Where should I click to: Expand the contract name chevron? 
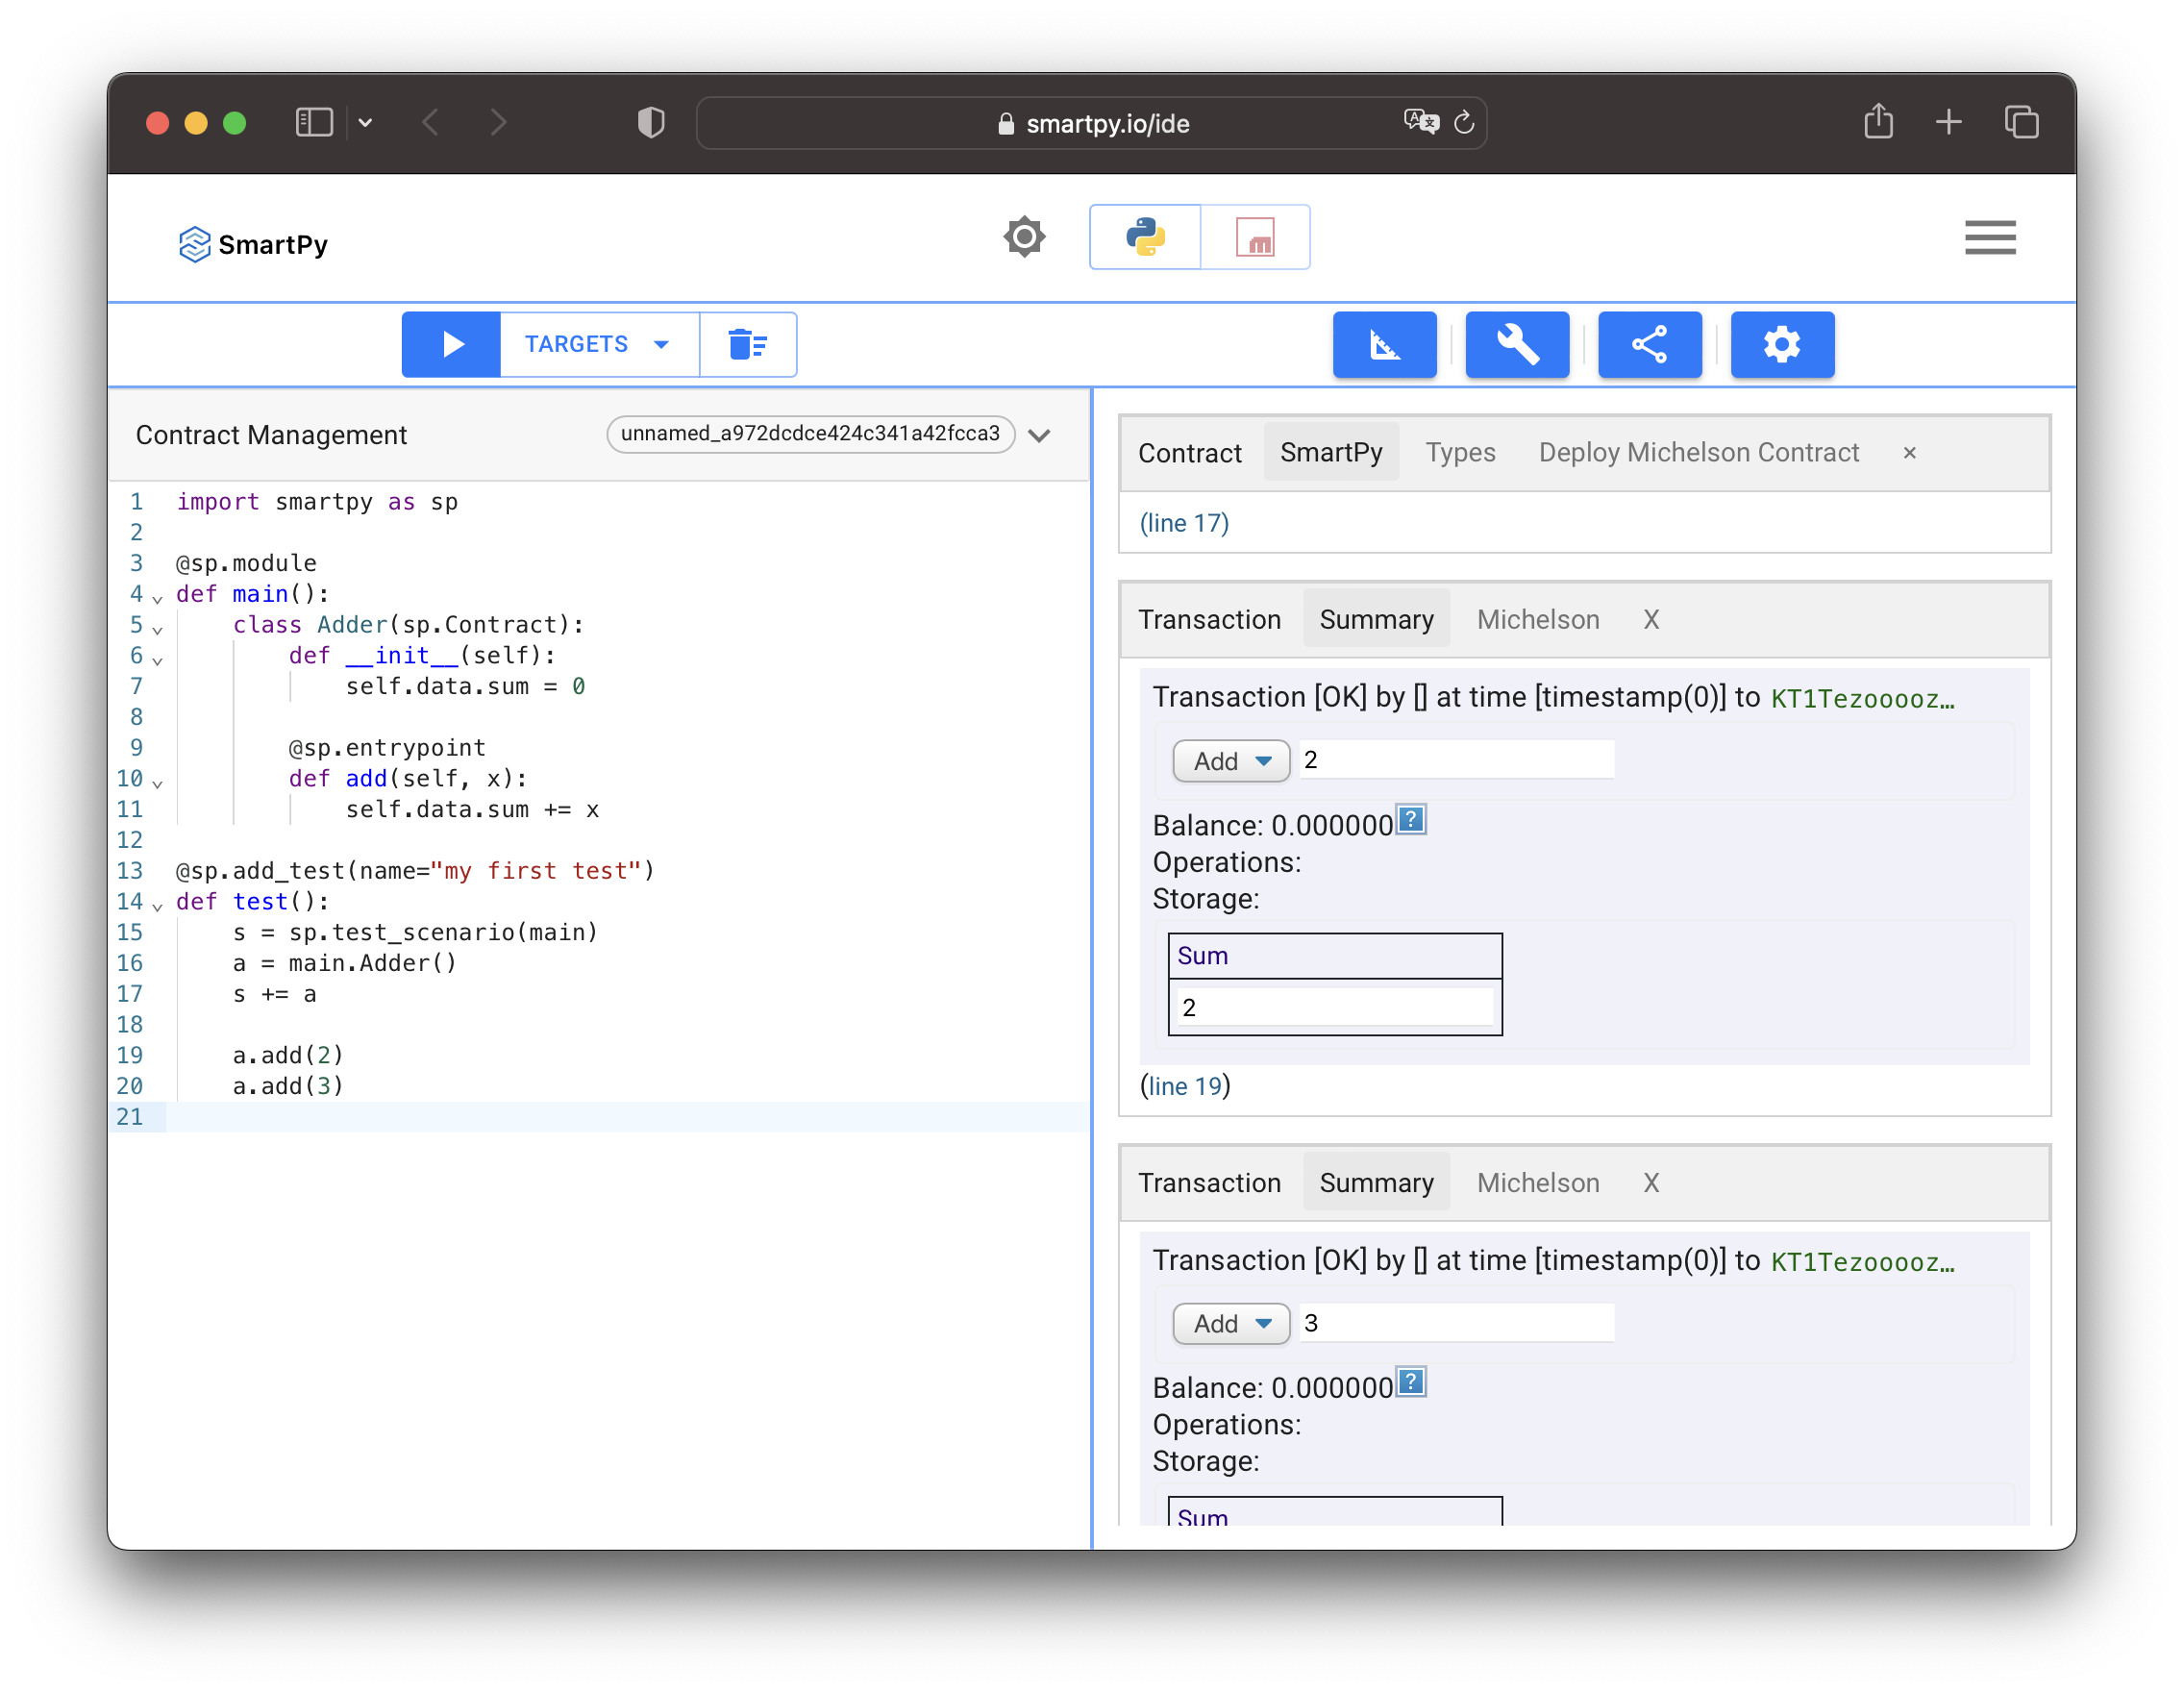tap(1039, 435)
